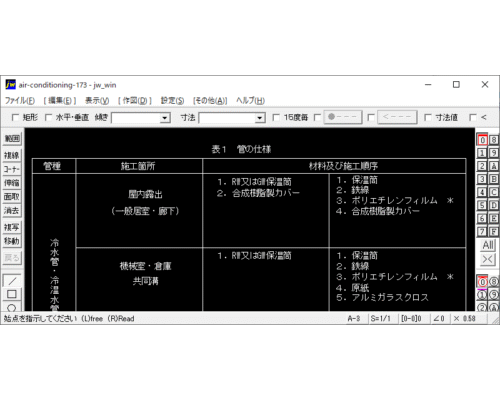Select layer 6 button
Image resolution: width=500 pixels, height=400 pixels.
tap(482, 218)
